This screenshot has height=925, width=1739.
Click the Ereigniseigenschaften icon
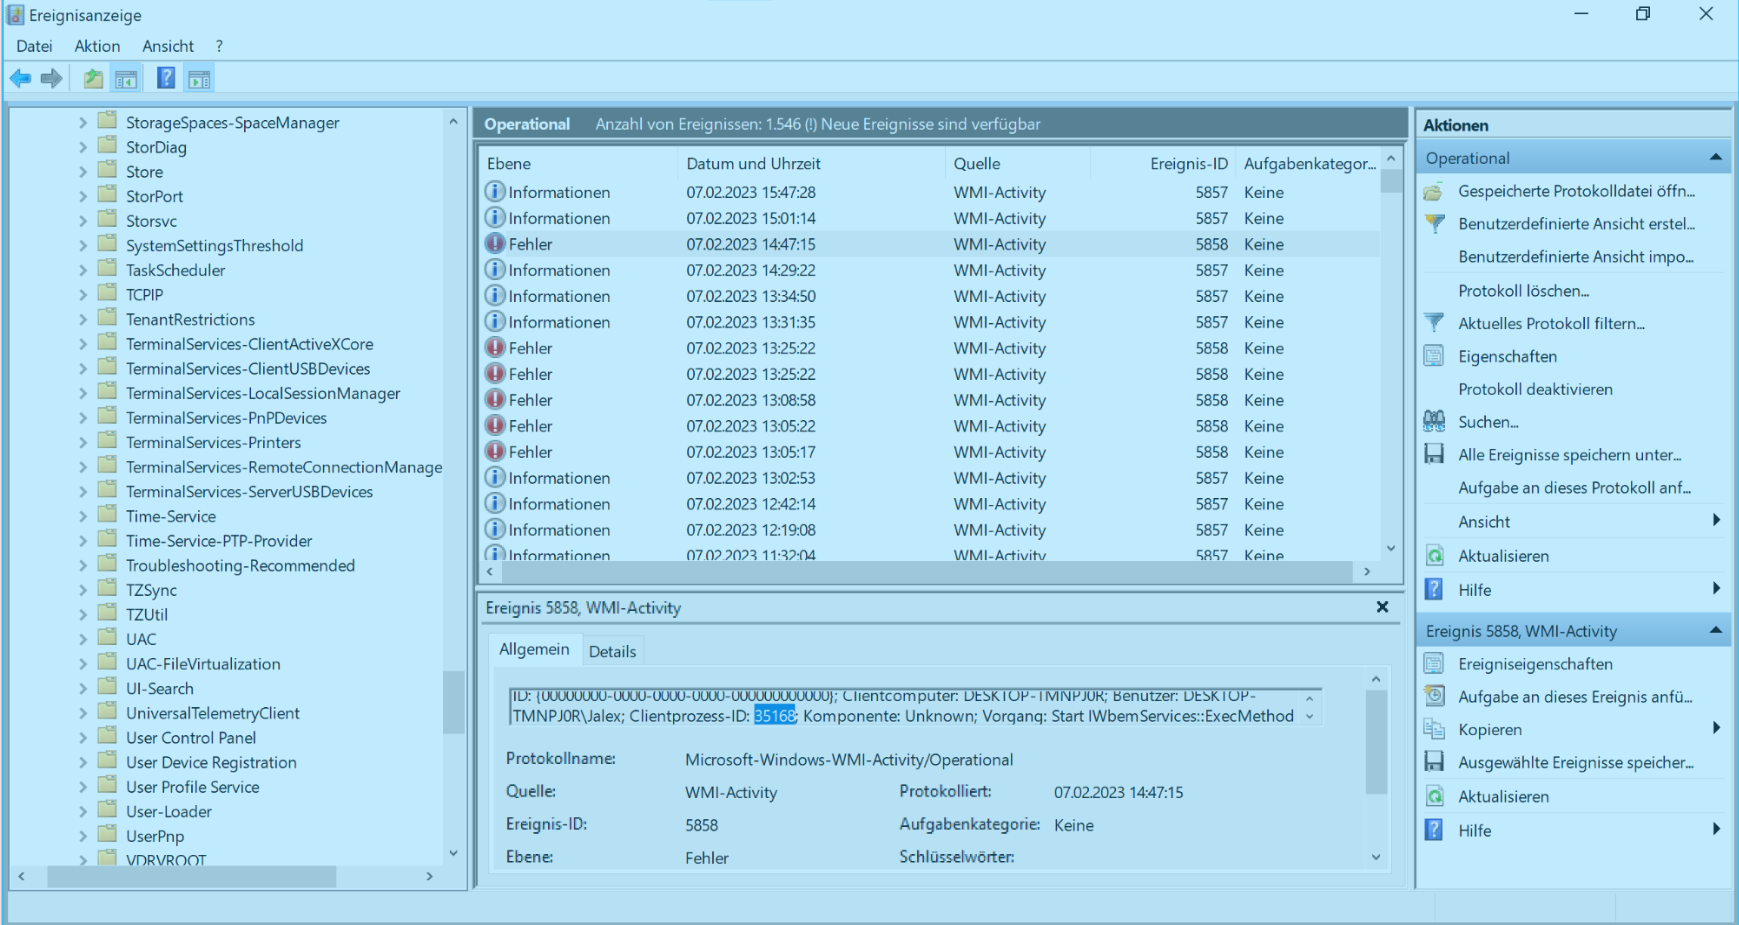pos(1434,664)
